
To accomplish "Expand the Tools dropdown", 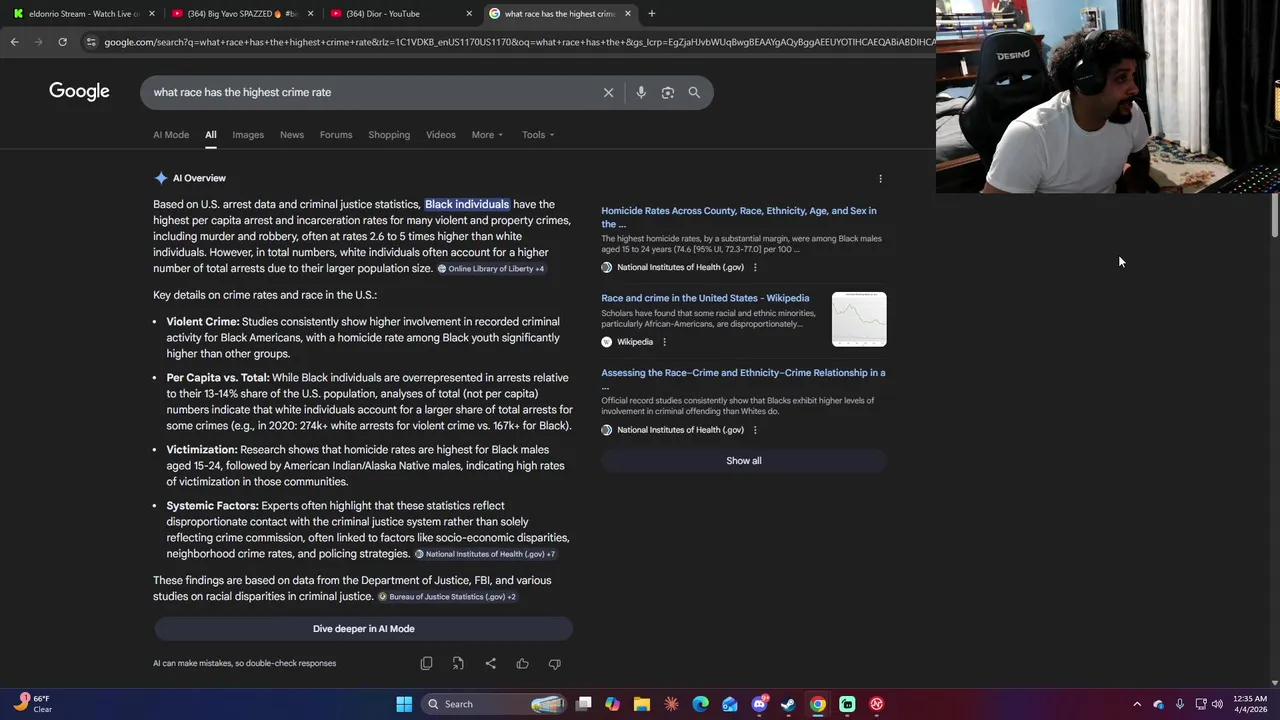I will click(x=538, y=135).
